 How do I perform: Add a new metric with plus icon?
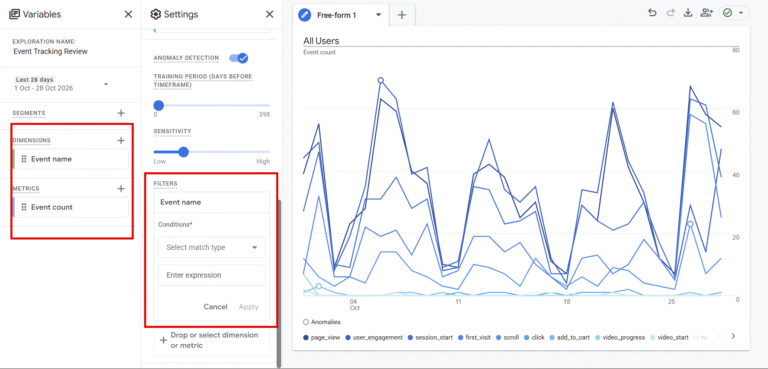[x=121, y=189]
